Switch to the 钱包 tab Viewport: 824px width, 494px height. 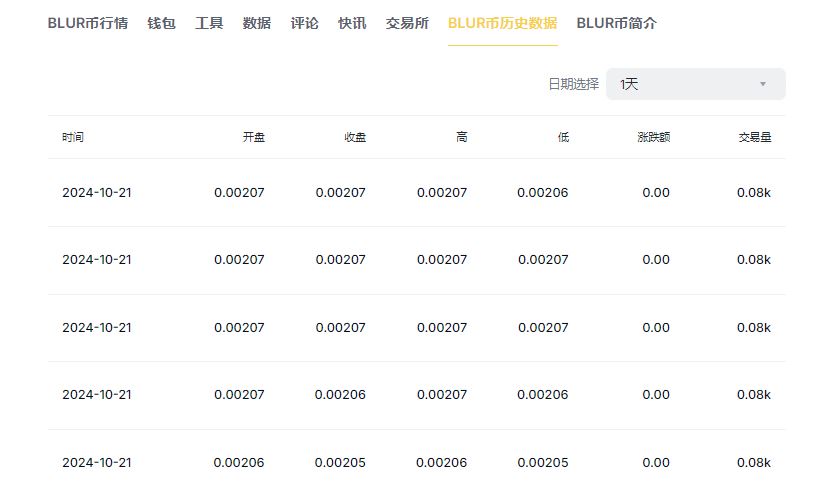coord(161,23)
